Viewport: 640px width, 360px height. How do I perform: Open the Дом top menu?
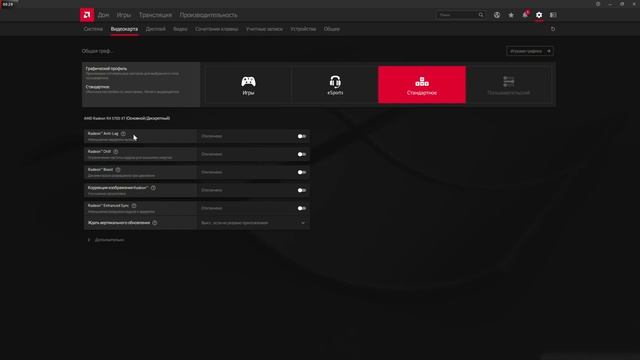(x=103, y=15)
